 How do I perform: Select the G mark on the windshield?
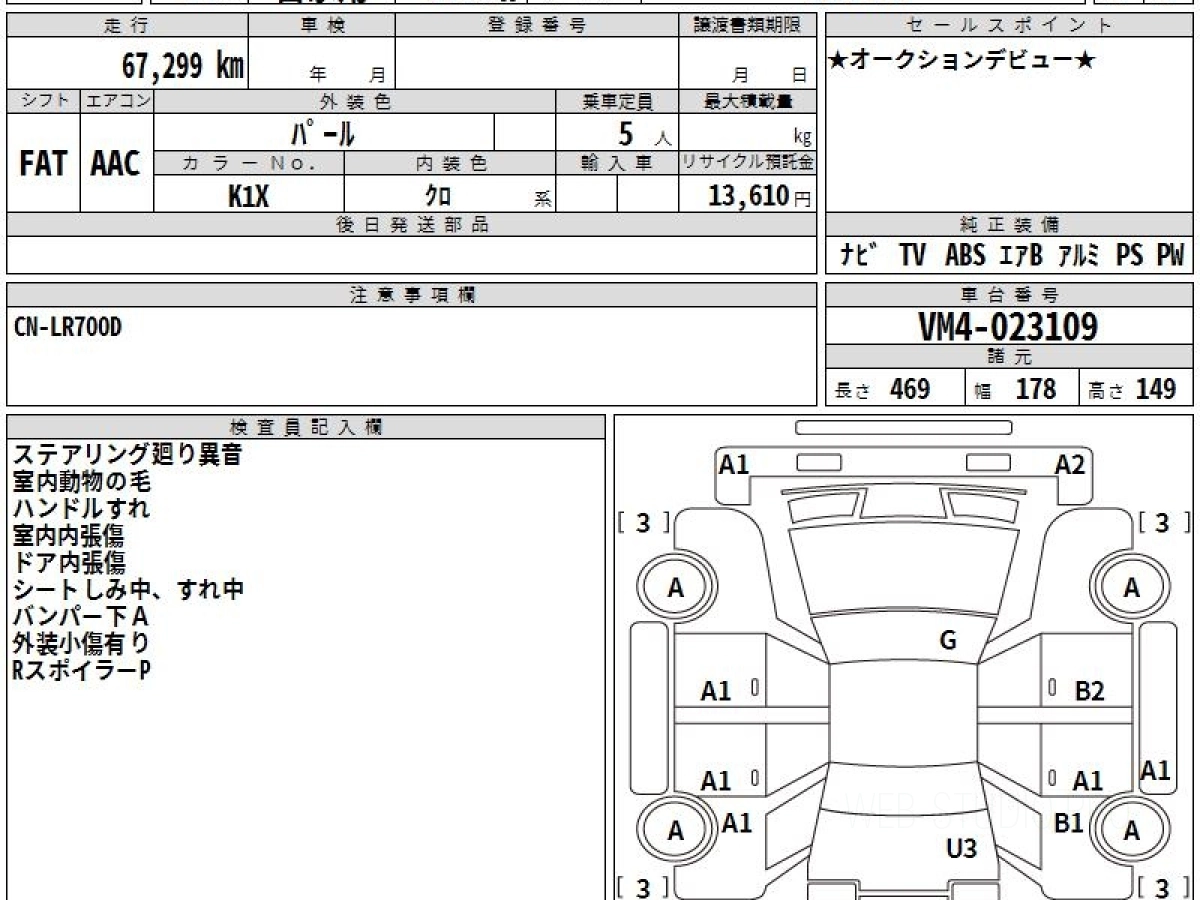pyautogui.click(x=948, y=641)
